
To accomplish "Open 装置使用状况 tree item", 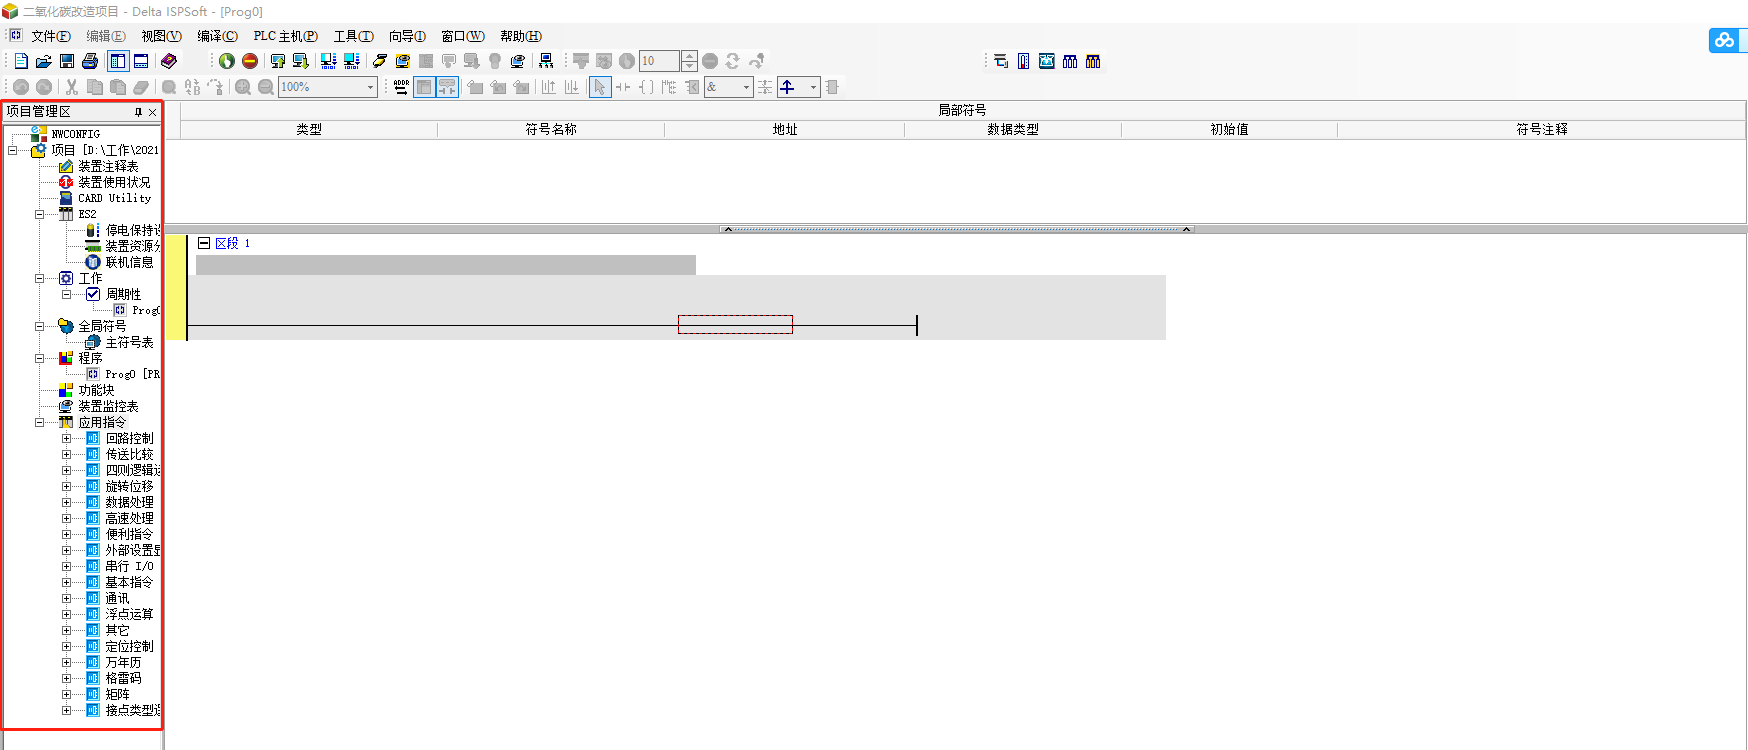I will point(114,182).
